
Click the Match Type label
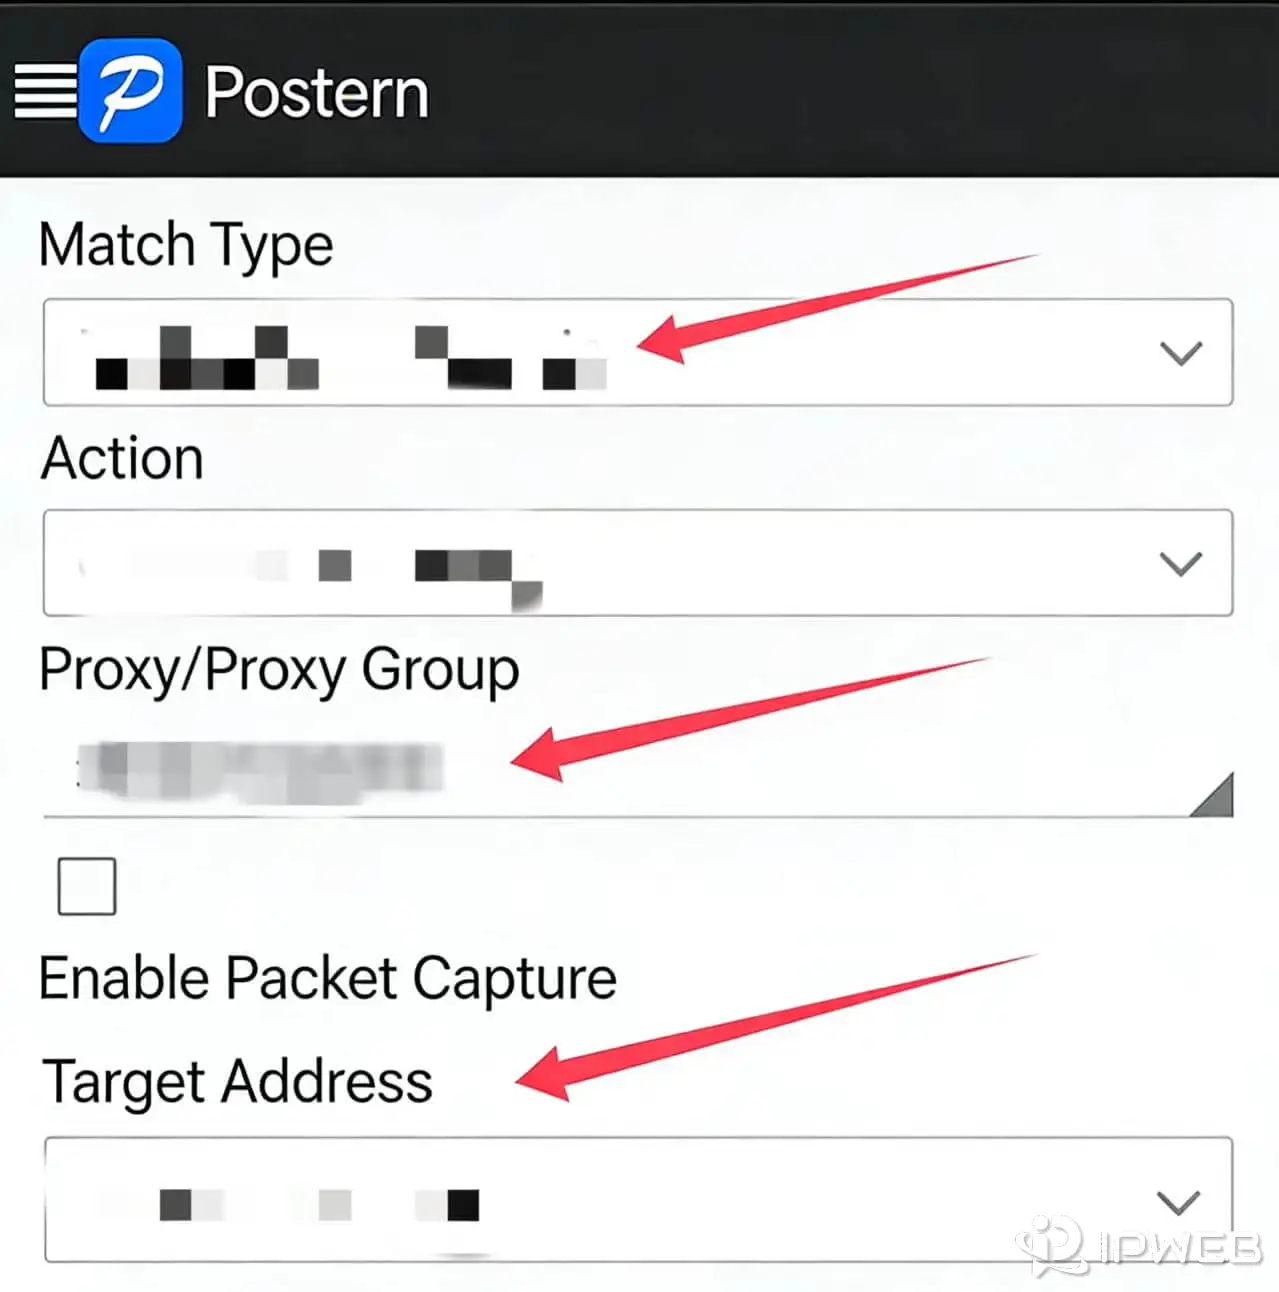click(x=186, y=246)
